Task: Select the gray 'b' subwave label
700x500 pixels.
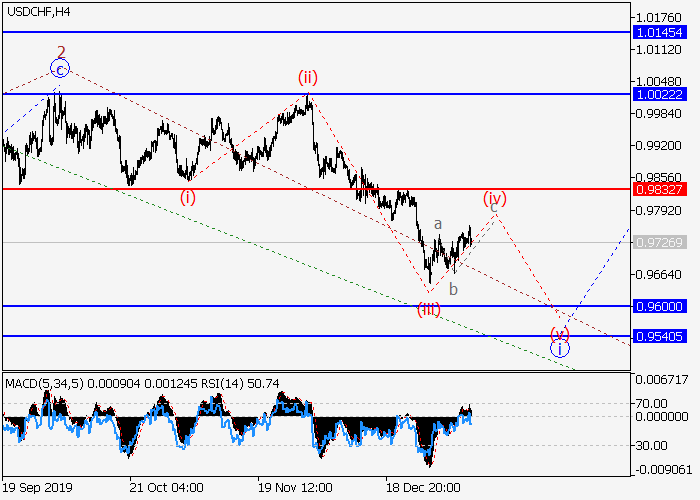Action: (x=453, y=289)
